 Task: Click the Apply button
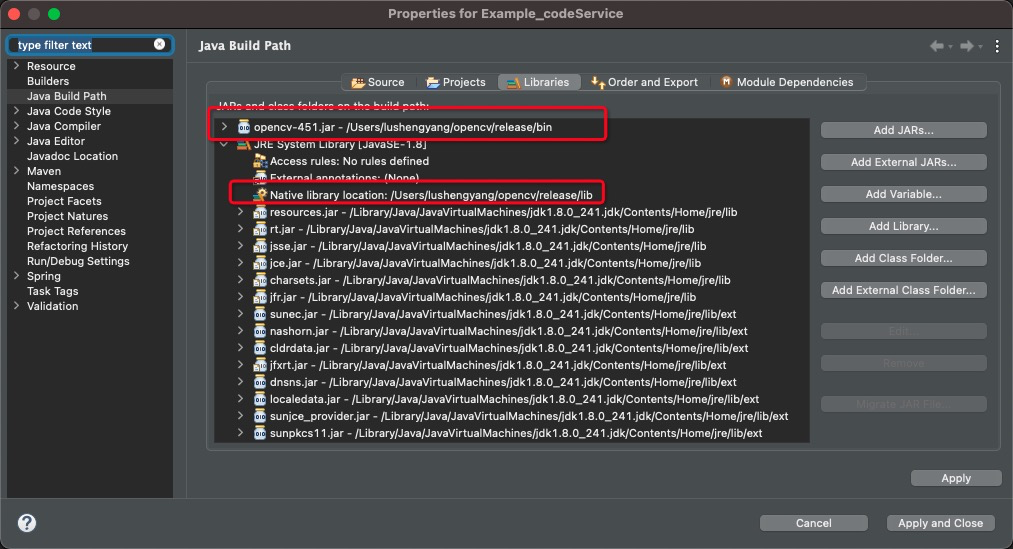coord(956,478)
